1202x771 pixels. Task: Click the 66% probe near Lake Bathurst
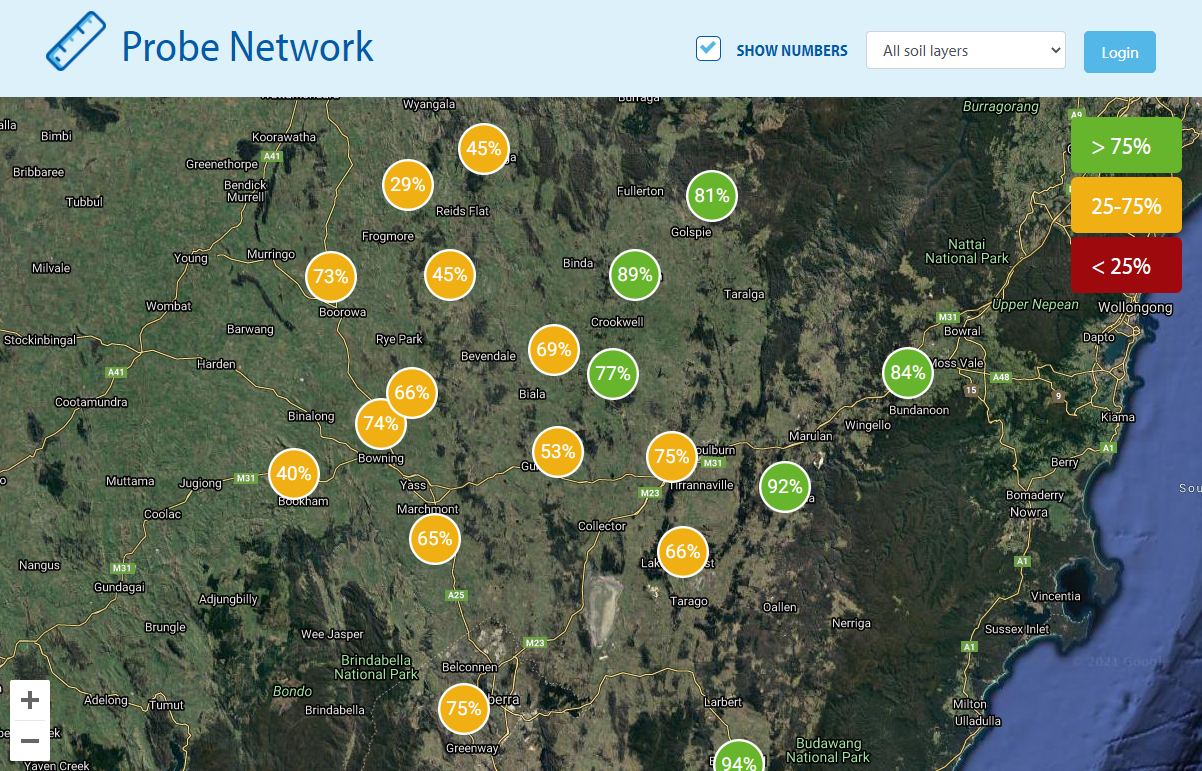(x=682, y=551)
